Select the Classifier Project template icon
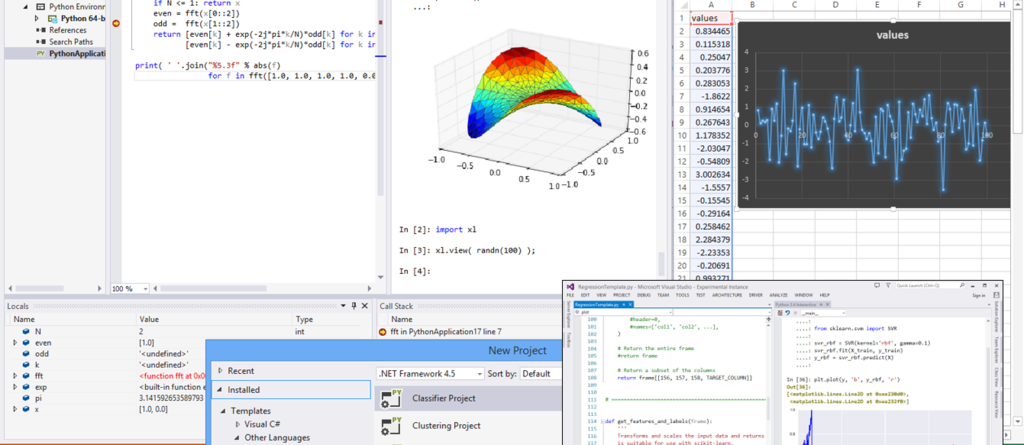The height and width of the screenshot is (445, 1024). point(389,400)
